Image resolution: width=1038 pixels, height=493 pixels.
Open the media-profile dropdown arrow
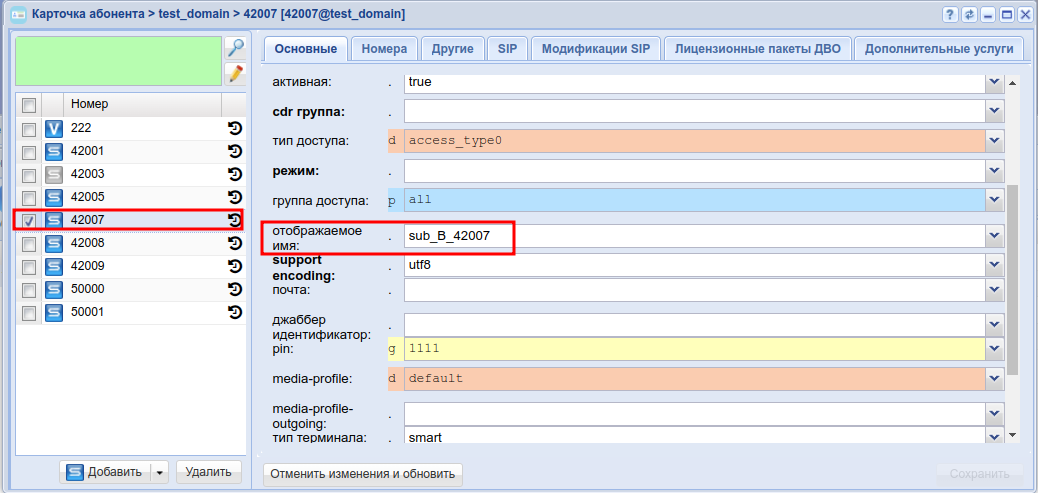[994, 379]
